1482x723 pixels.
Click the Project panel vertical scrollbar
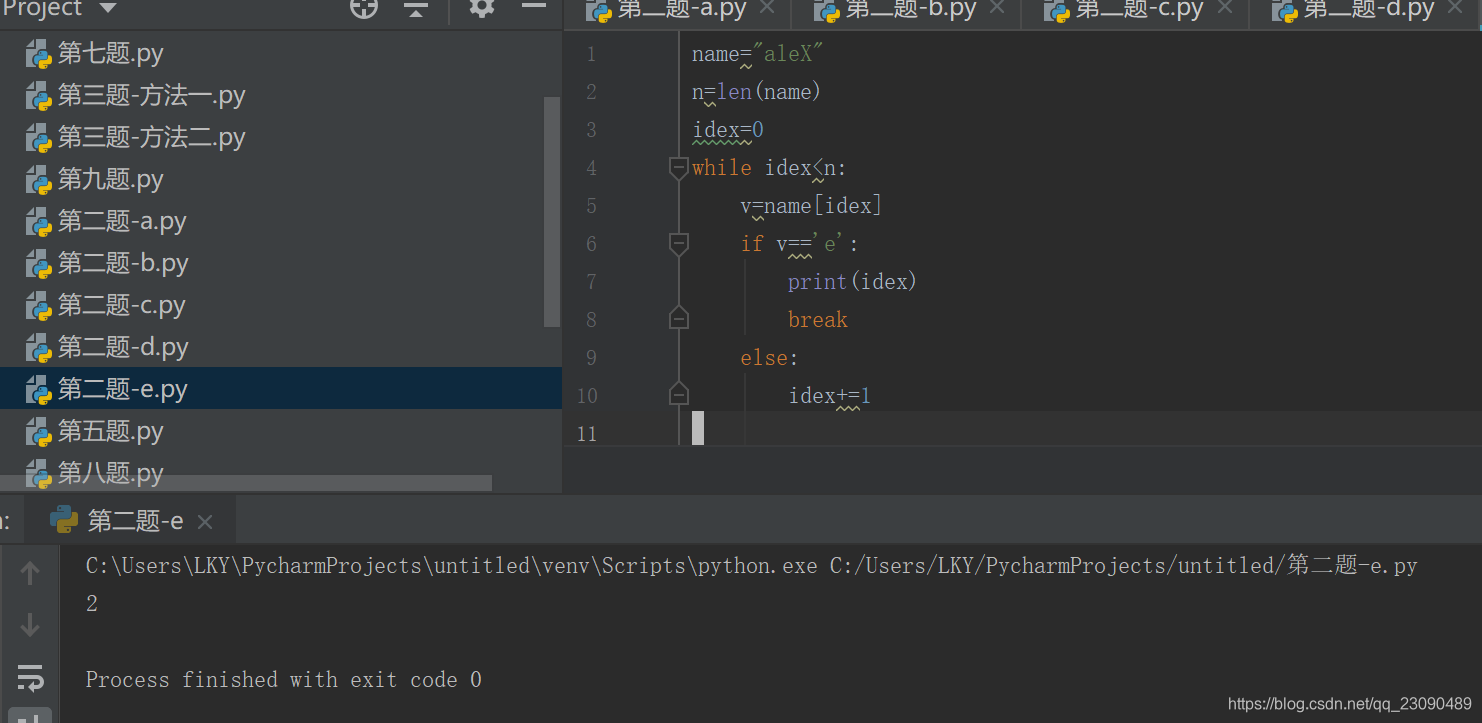click(552, 211)
